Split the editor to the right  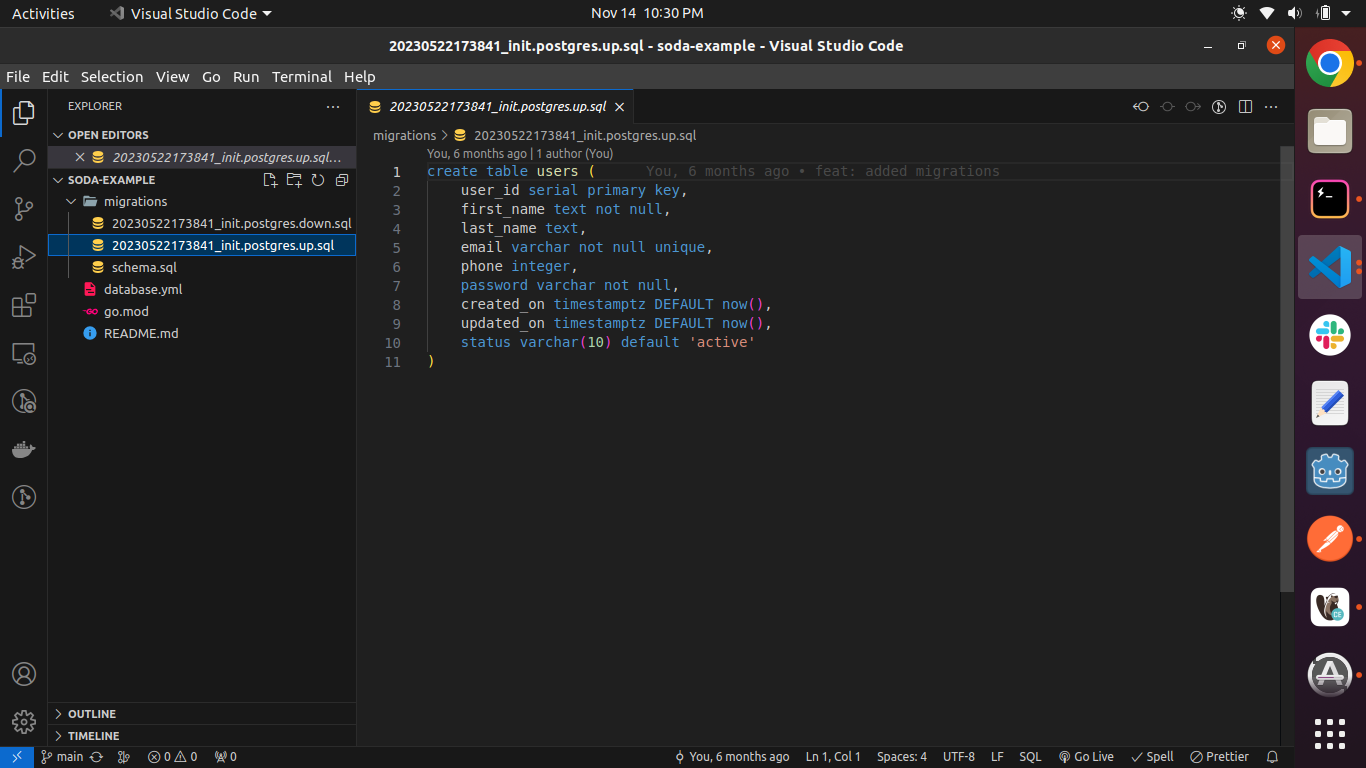[x=1245, y=107]
